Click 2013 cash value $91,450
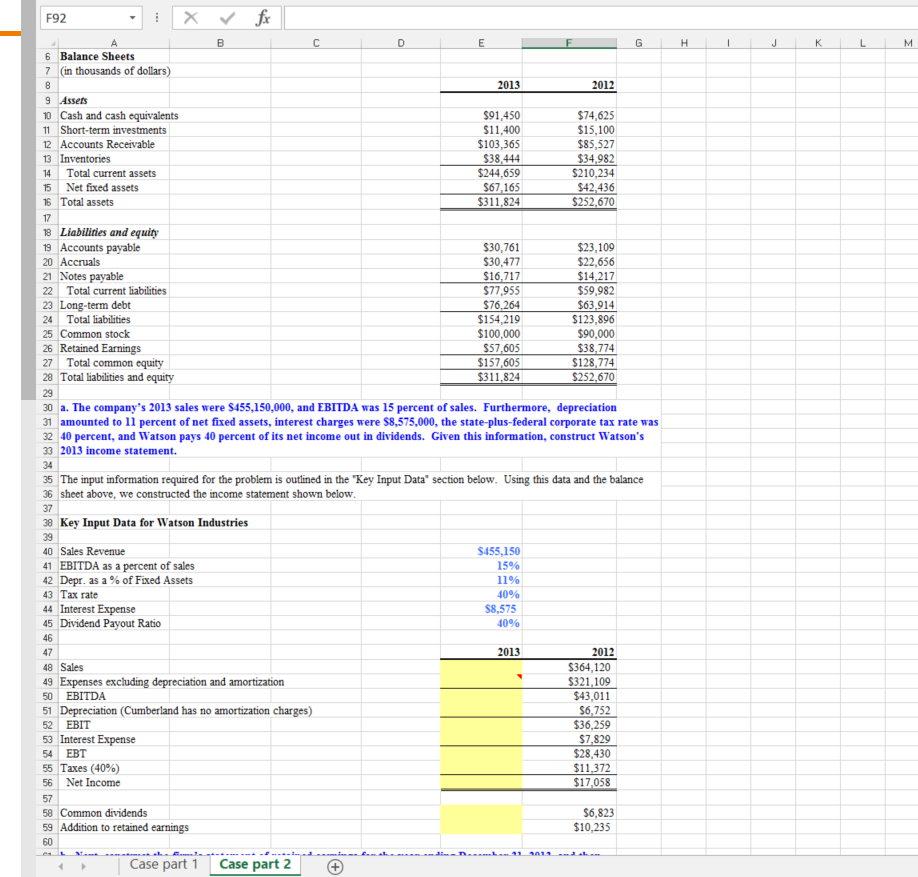 (x=501, y=116)
